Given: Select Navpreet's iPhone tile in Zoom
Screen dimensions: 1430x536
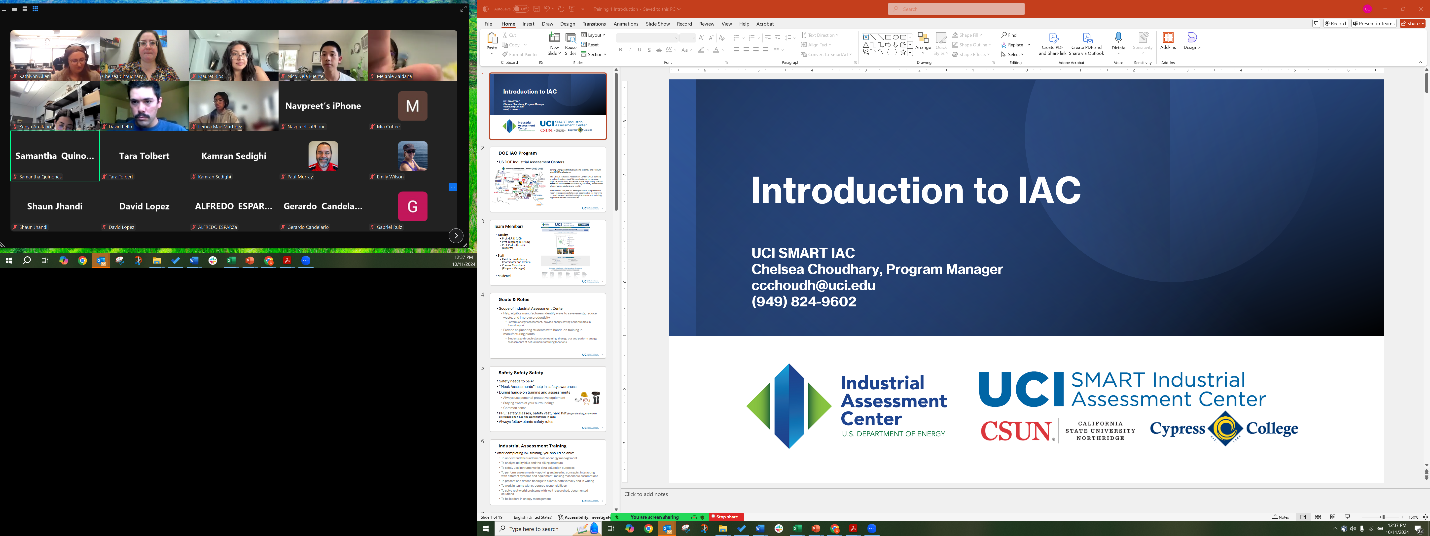Looking at the screenshot, I should point(323,106).
